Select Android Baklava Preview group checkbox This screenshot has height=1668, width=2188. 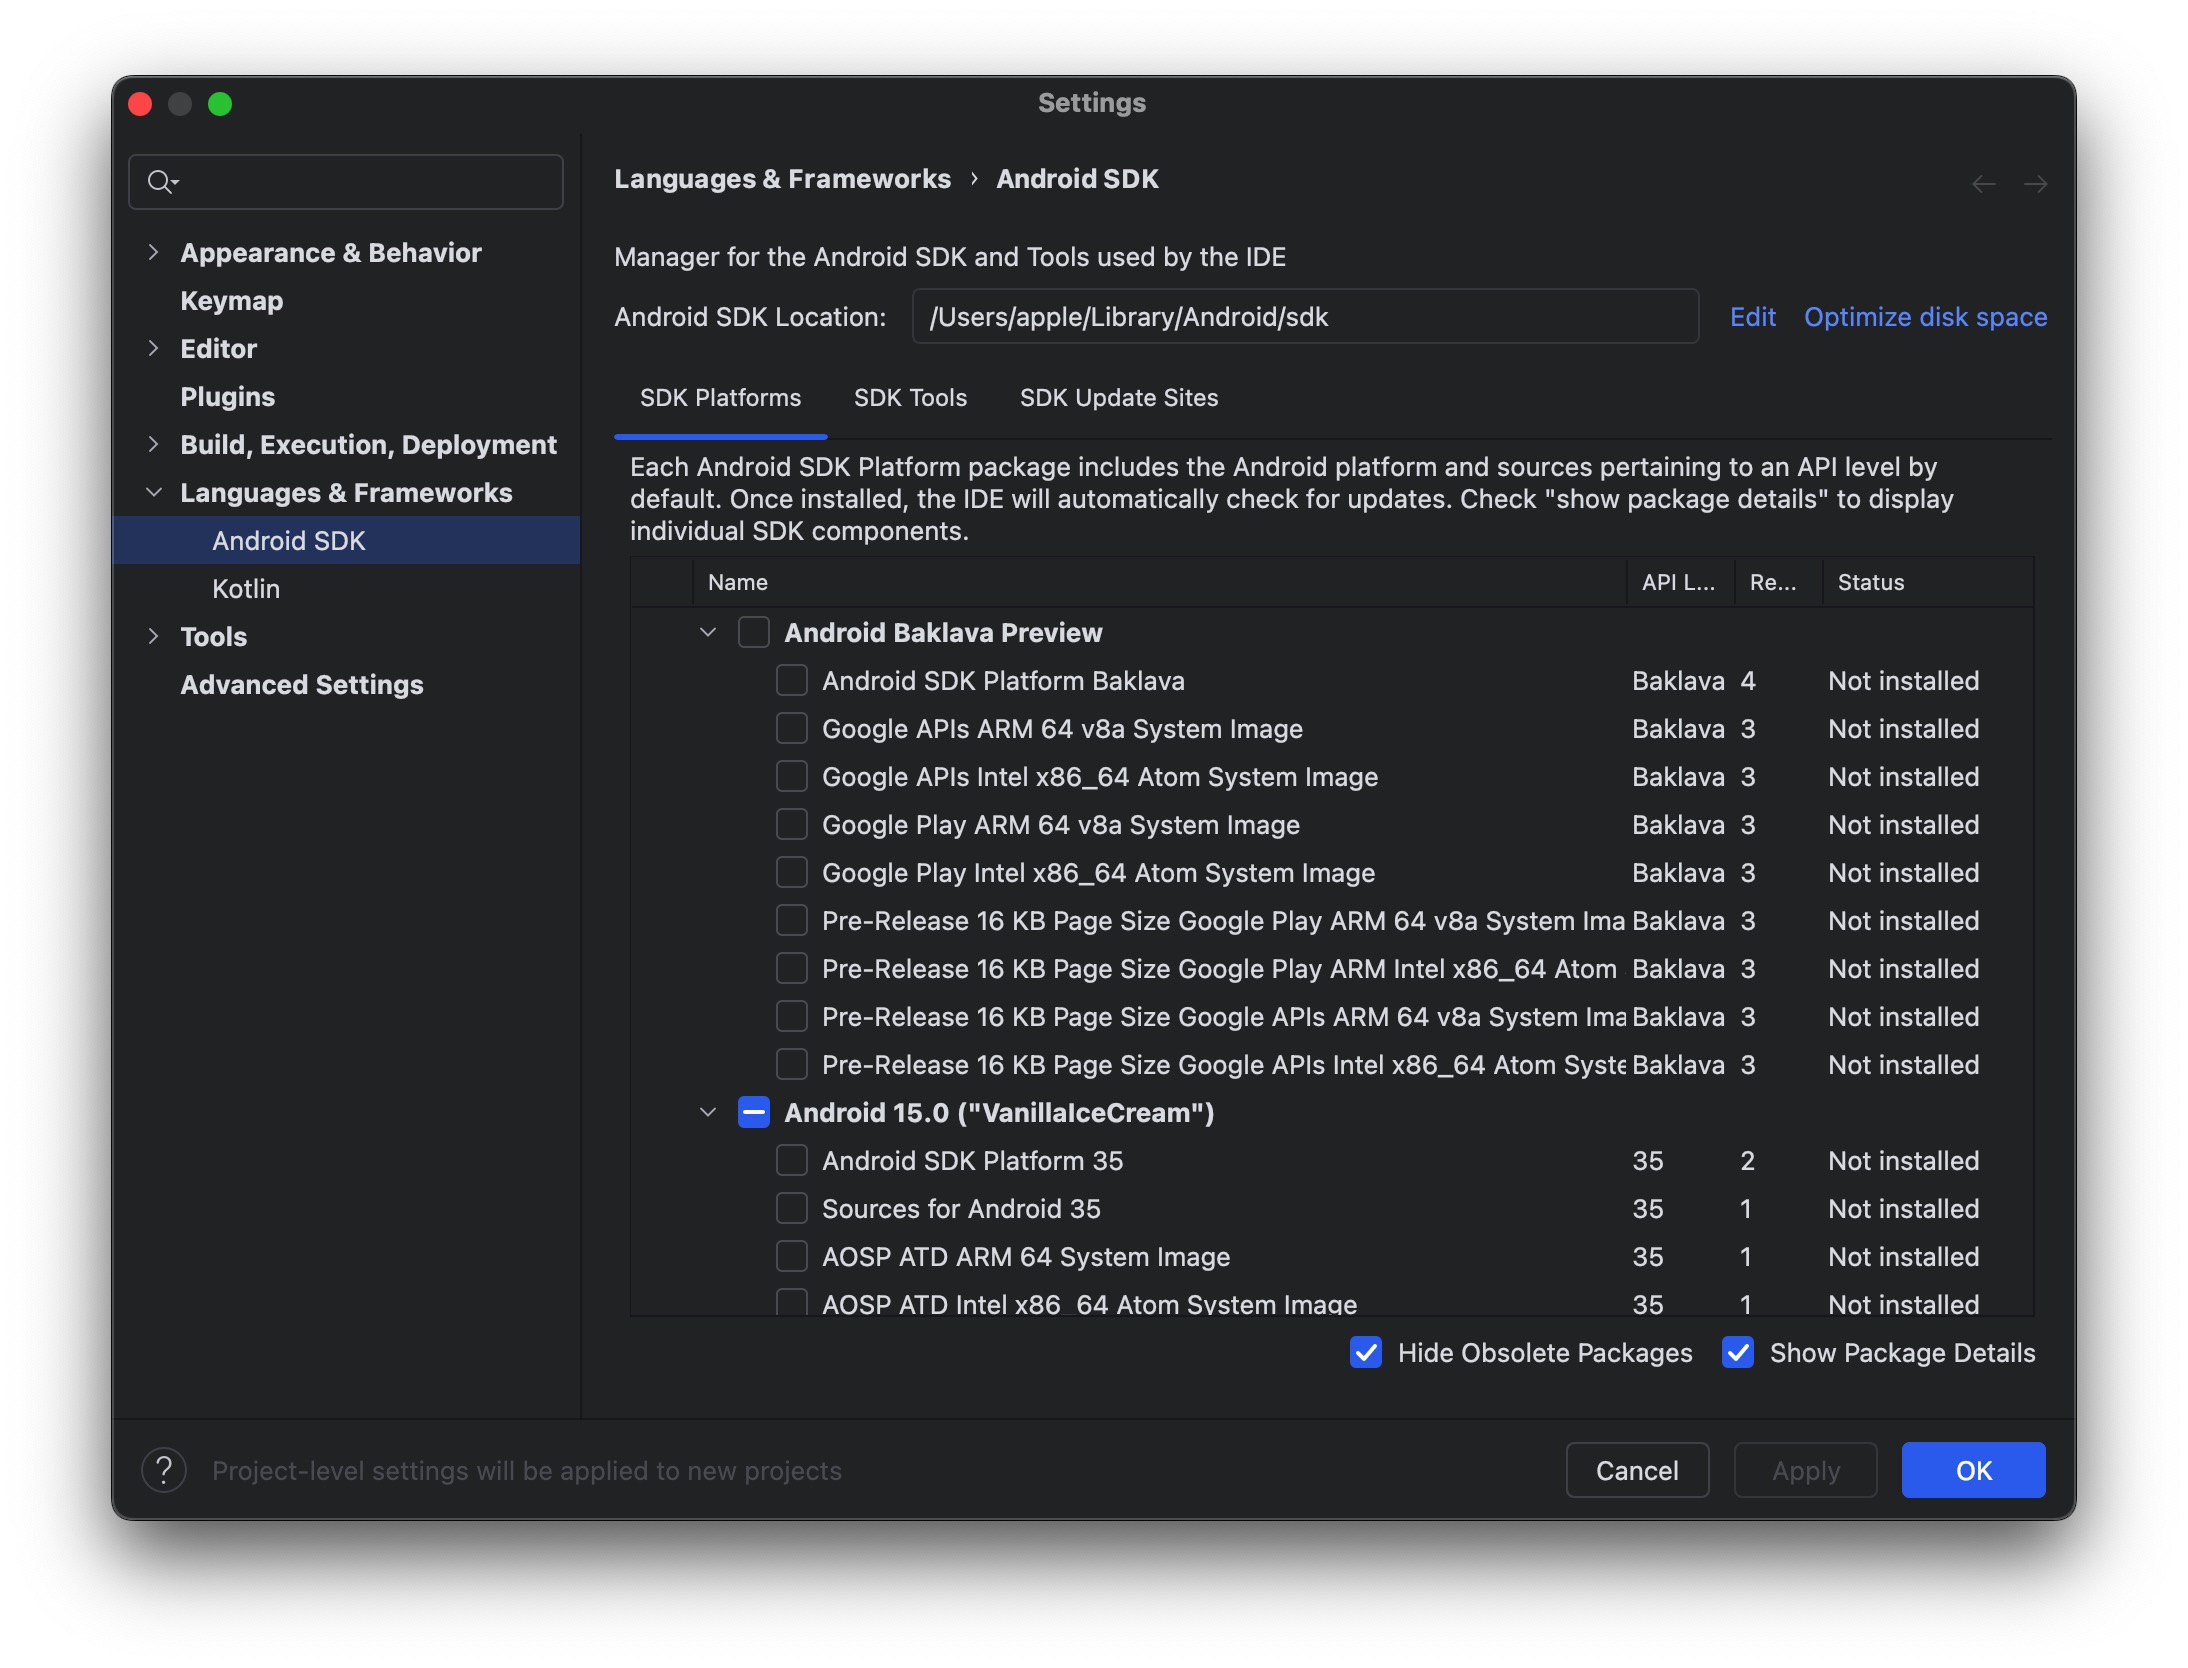[753, 633]
